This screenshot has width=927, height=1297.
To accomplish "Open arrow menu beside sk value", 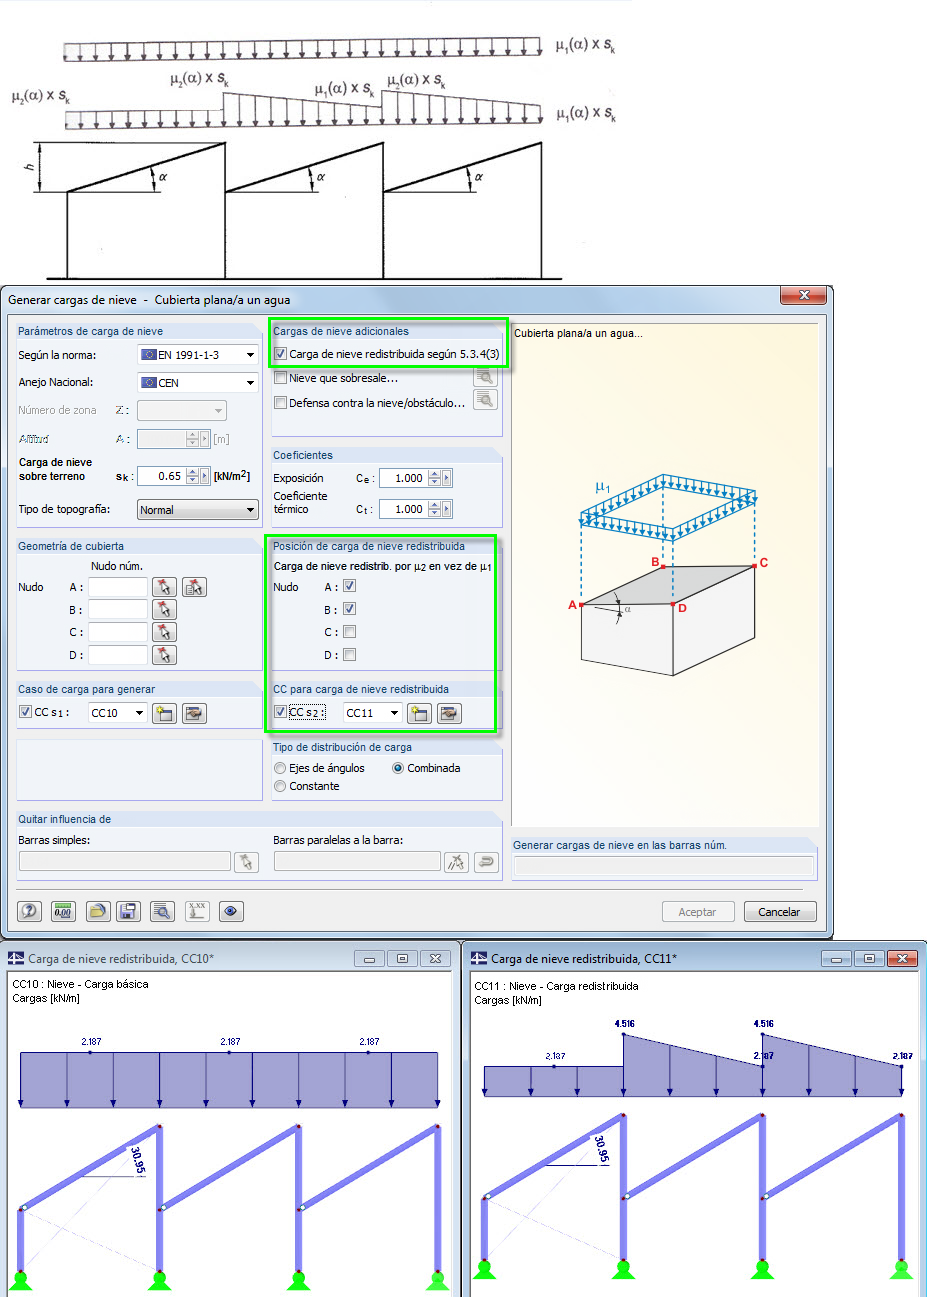I will 205,476.
